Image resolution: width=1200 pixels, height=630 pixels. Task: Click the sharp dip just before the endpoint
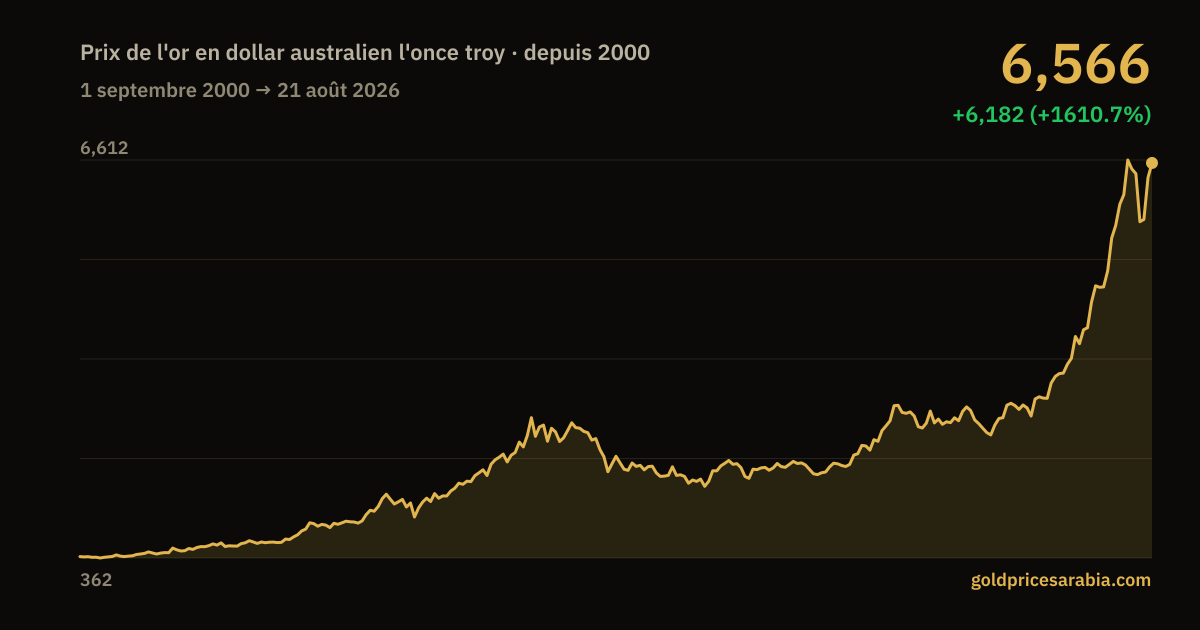pyautogui.click(x=1140, y=221)
